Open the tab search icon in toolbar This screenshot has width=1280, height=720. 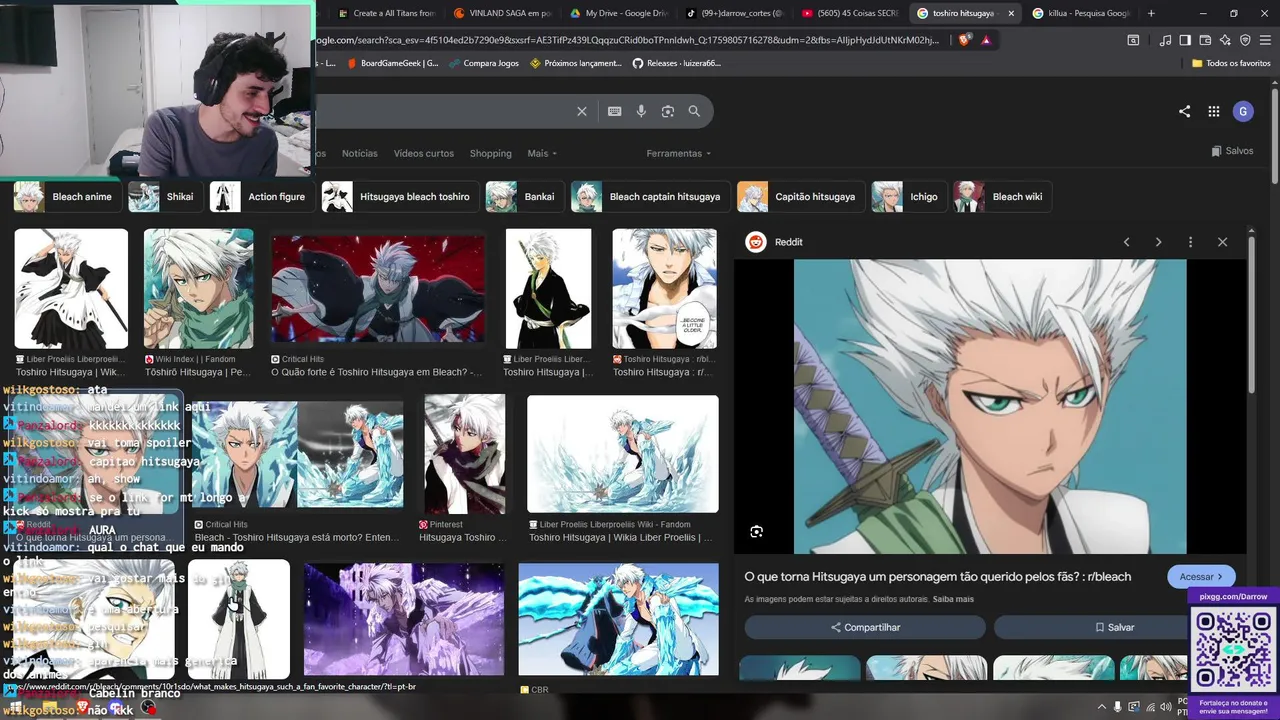point(1133,40)
